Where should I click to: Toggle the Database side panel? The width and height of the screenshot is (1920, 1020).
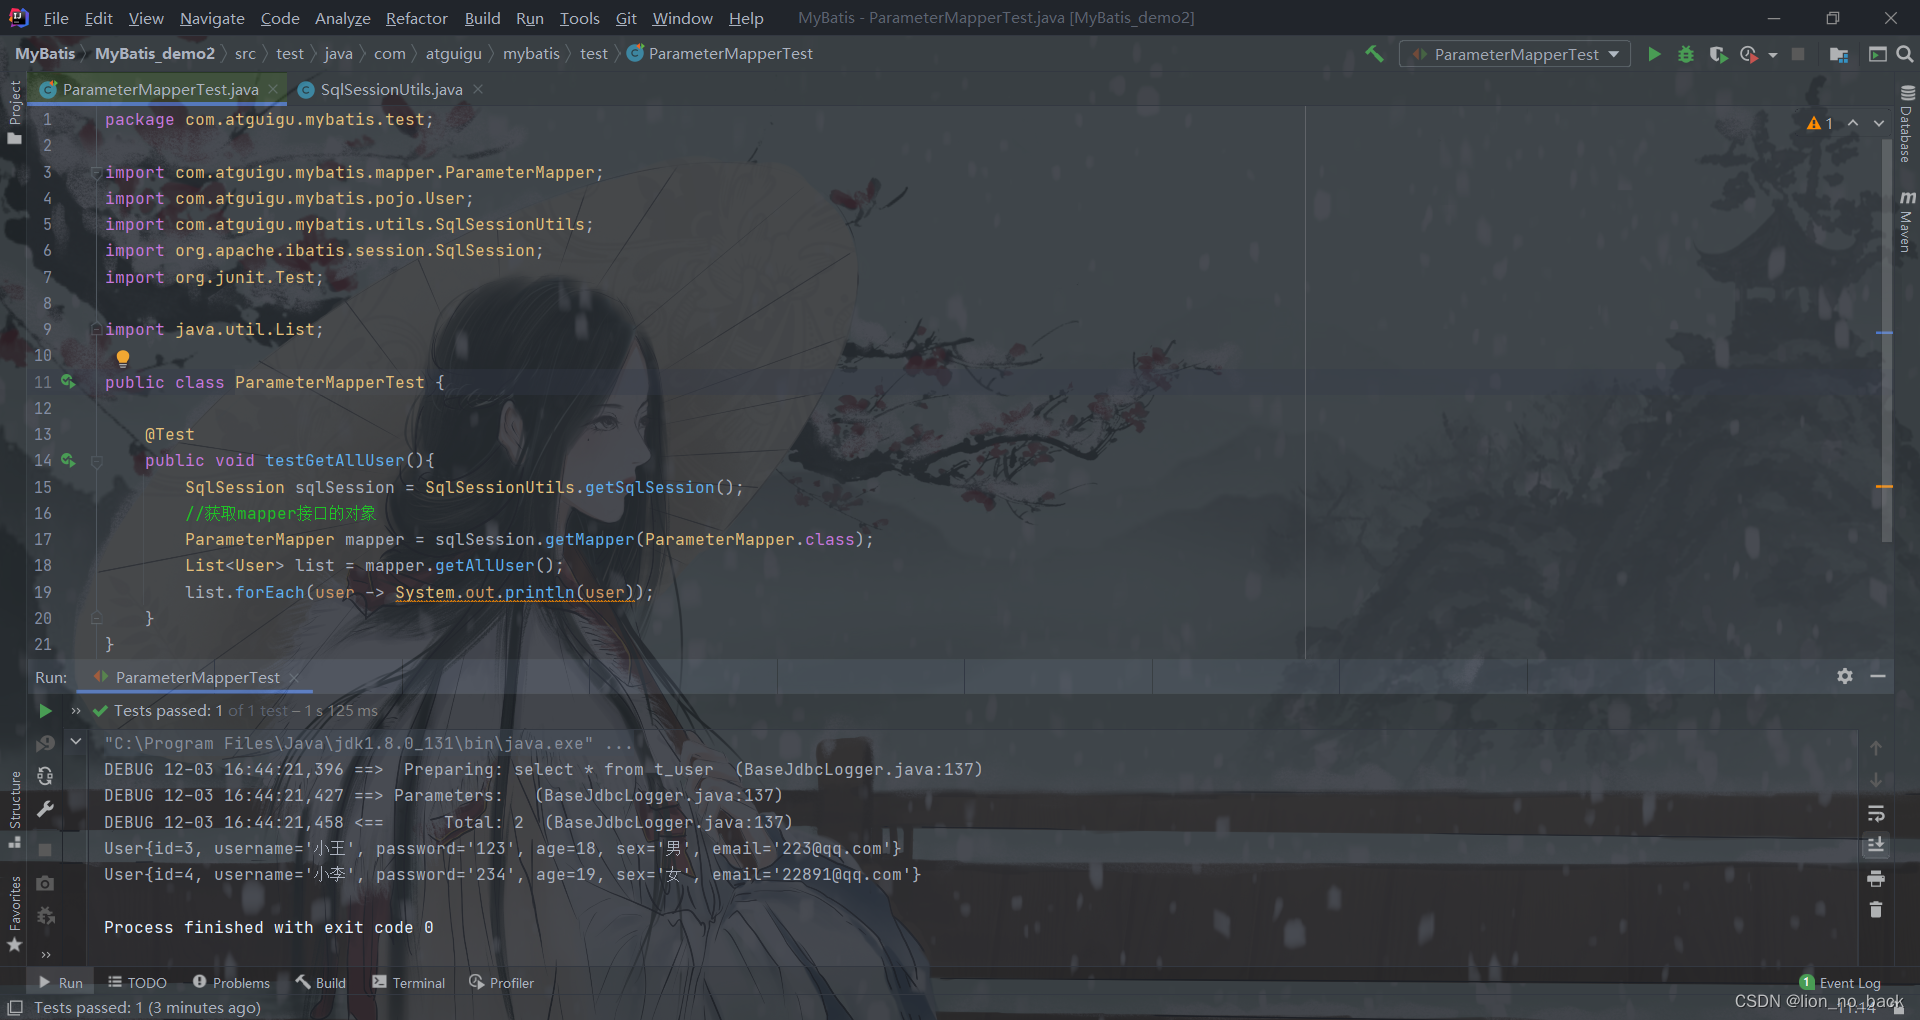[x=1906, y=124]
